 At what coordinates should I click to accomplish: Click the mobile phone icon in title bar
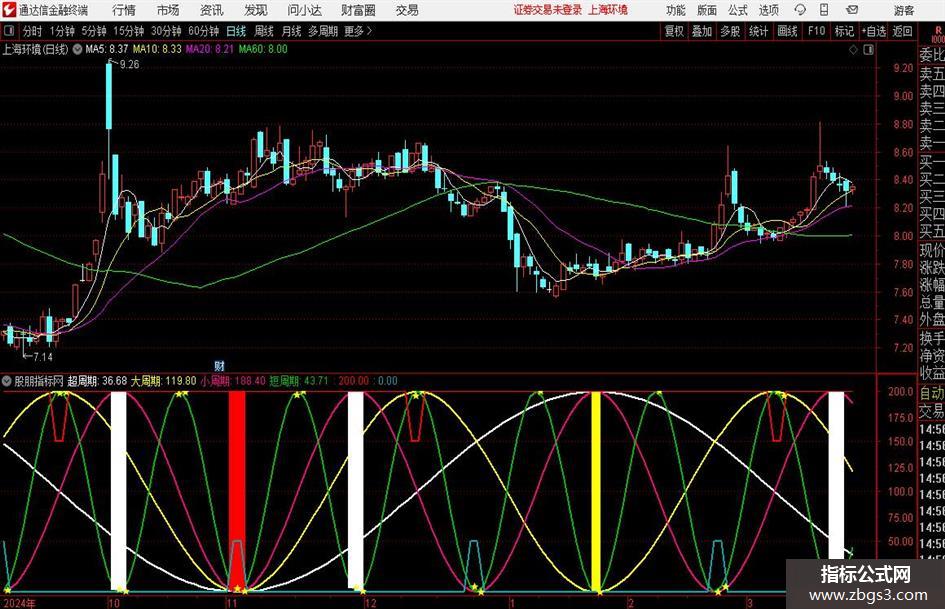(x=824, y=10)
